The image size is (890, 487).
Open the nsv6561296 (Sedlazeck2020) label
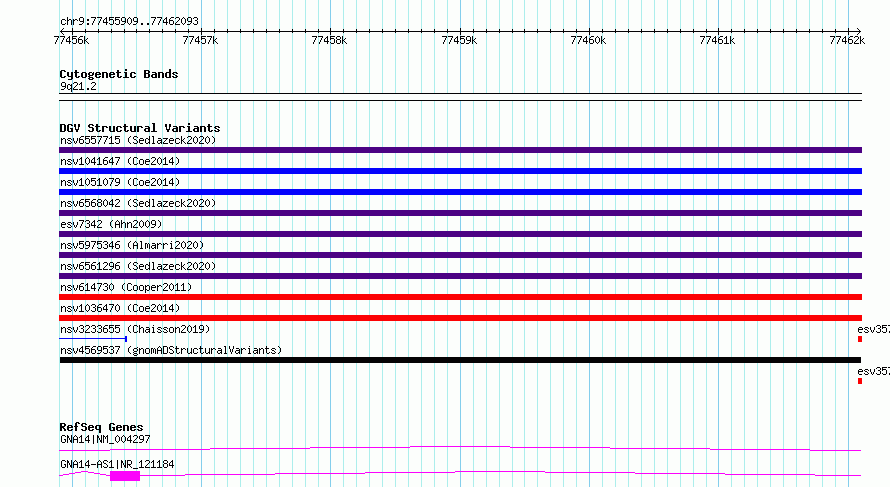click(138, 266)
